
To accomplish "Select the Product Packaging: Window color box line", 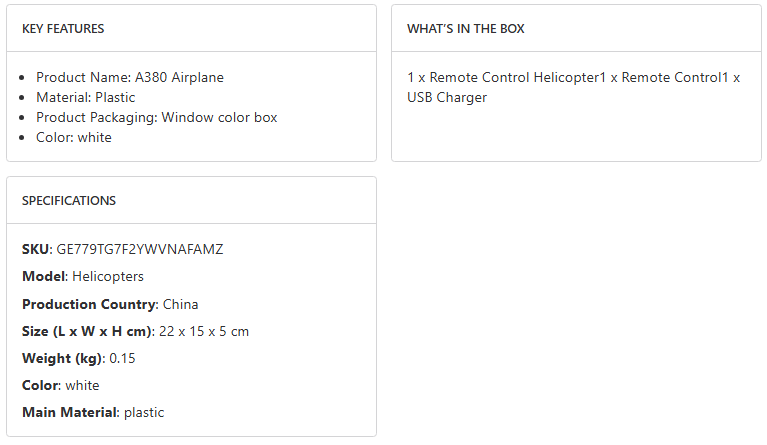I will [x=157, y=117].
